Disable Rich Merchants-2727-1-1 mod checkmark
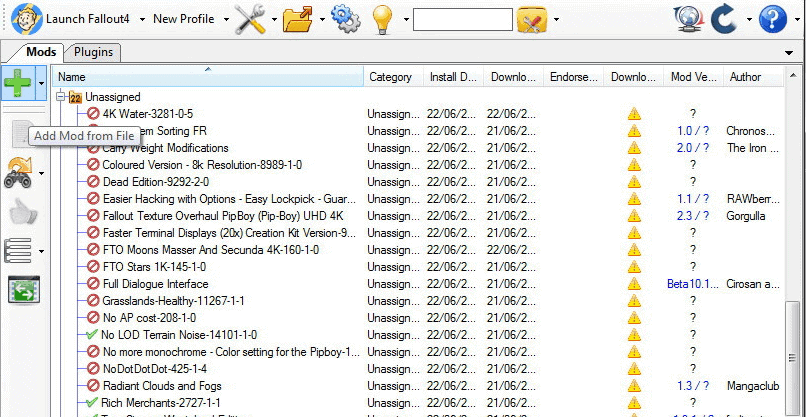Viewport: 806px width, 417px height. point(92,403)
